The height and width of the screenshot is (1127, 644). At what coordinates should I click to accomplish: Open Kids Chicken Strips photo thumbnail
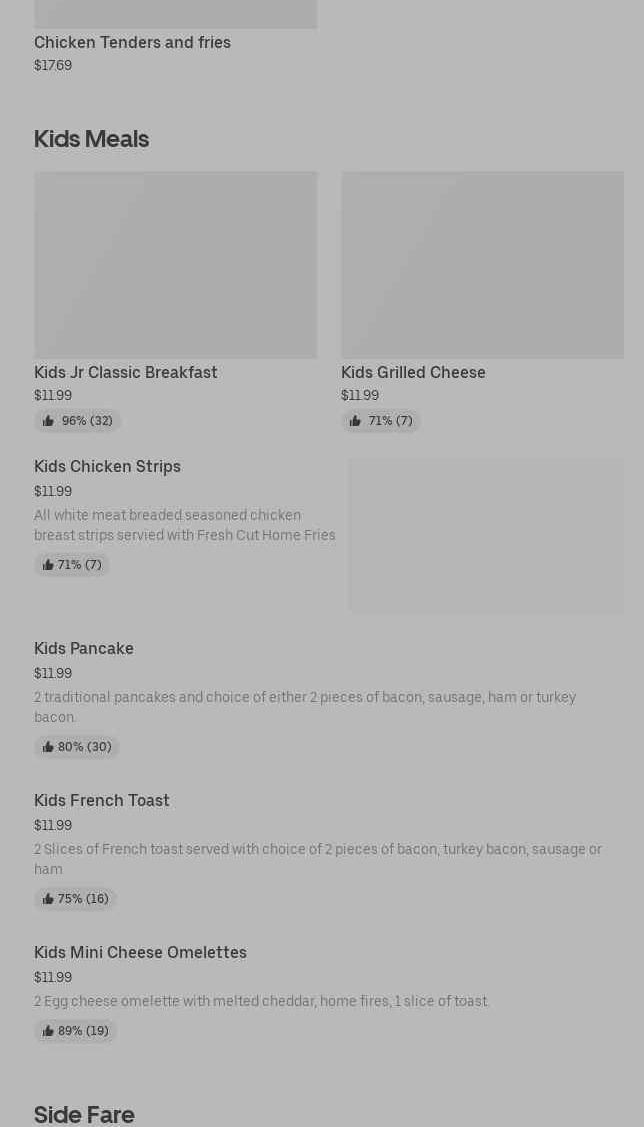pos(486,536)
